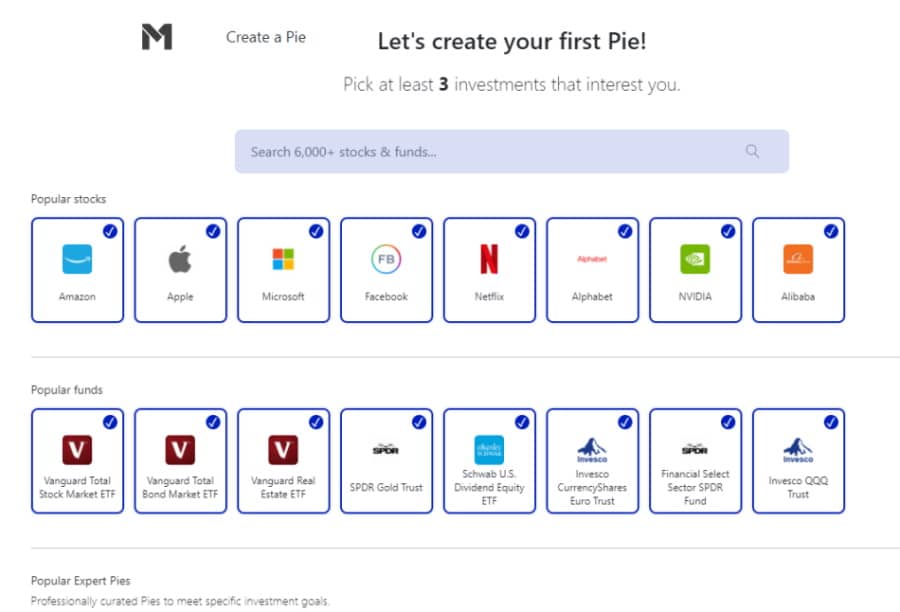Viewport: 900px width, 612px height.
Task: Click the Facebook FB logo
Action: [x=386, y=259]
